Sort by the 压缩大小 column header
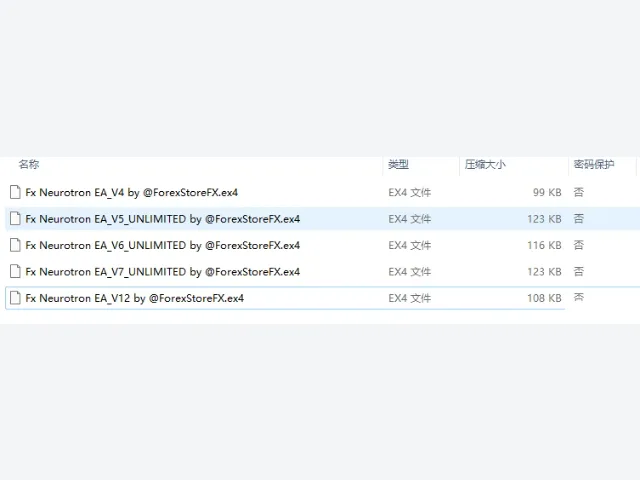The height and width of the screenshot is (480, 640). click(x=485, y=164)
